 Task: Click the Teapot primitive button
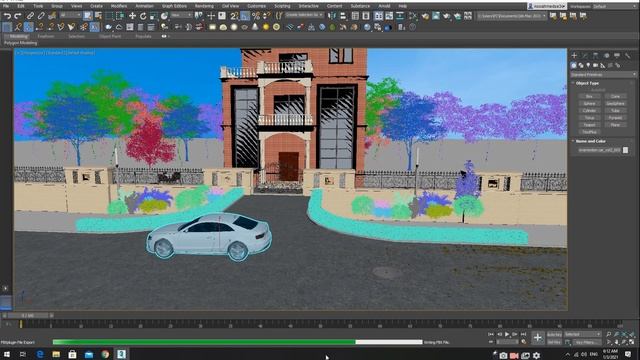point(589,125)
